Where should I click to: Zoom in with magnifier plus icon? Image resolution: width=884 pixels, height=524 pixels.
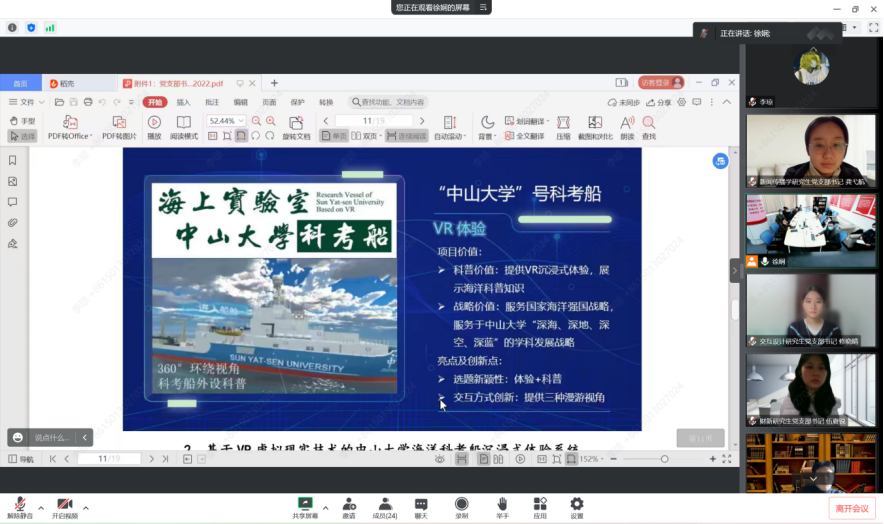271,121
